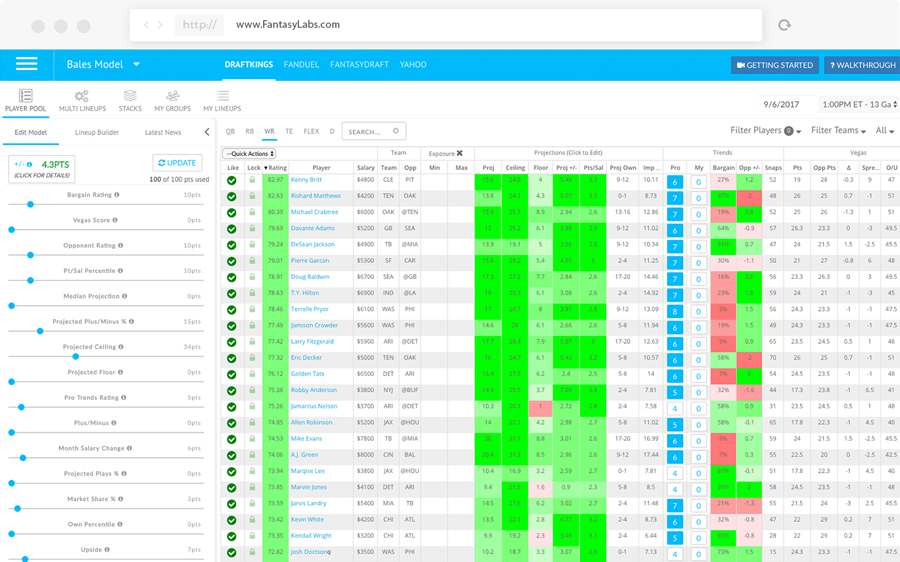Click the 9/6/2017 date field
The width and height of the screenshot is (900, 562).
786,104
